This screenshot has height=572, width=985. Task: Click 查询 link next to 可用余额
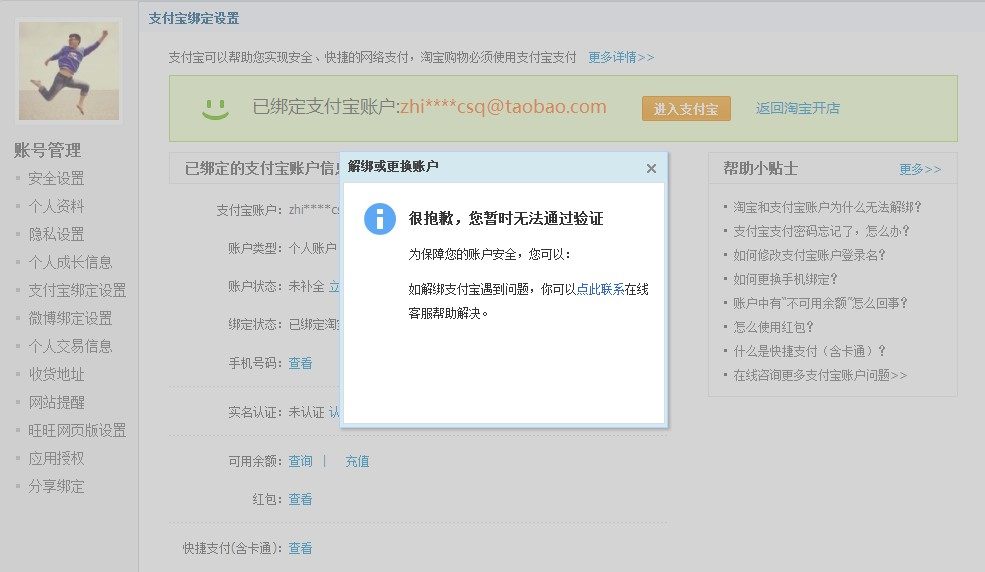(x=300, y=461)
